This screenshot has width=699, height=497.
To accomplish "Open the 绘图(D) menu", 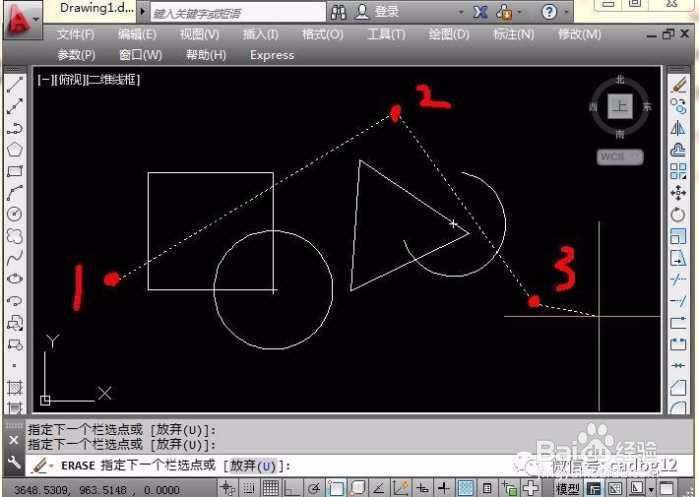I will (448, 34).
